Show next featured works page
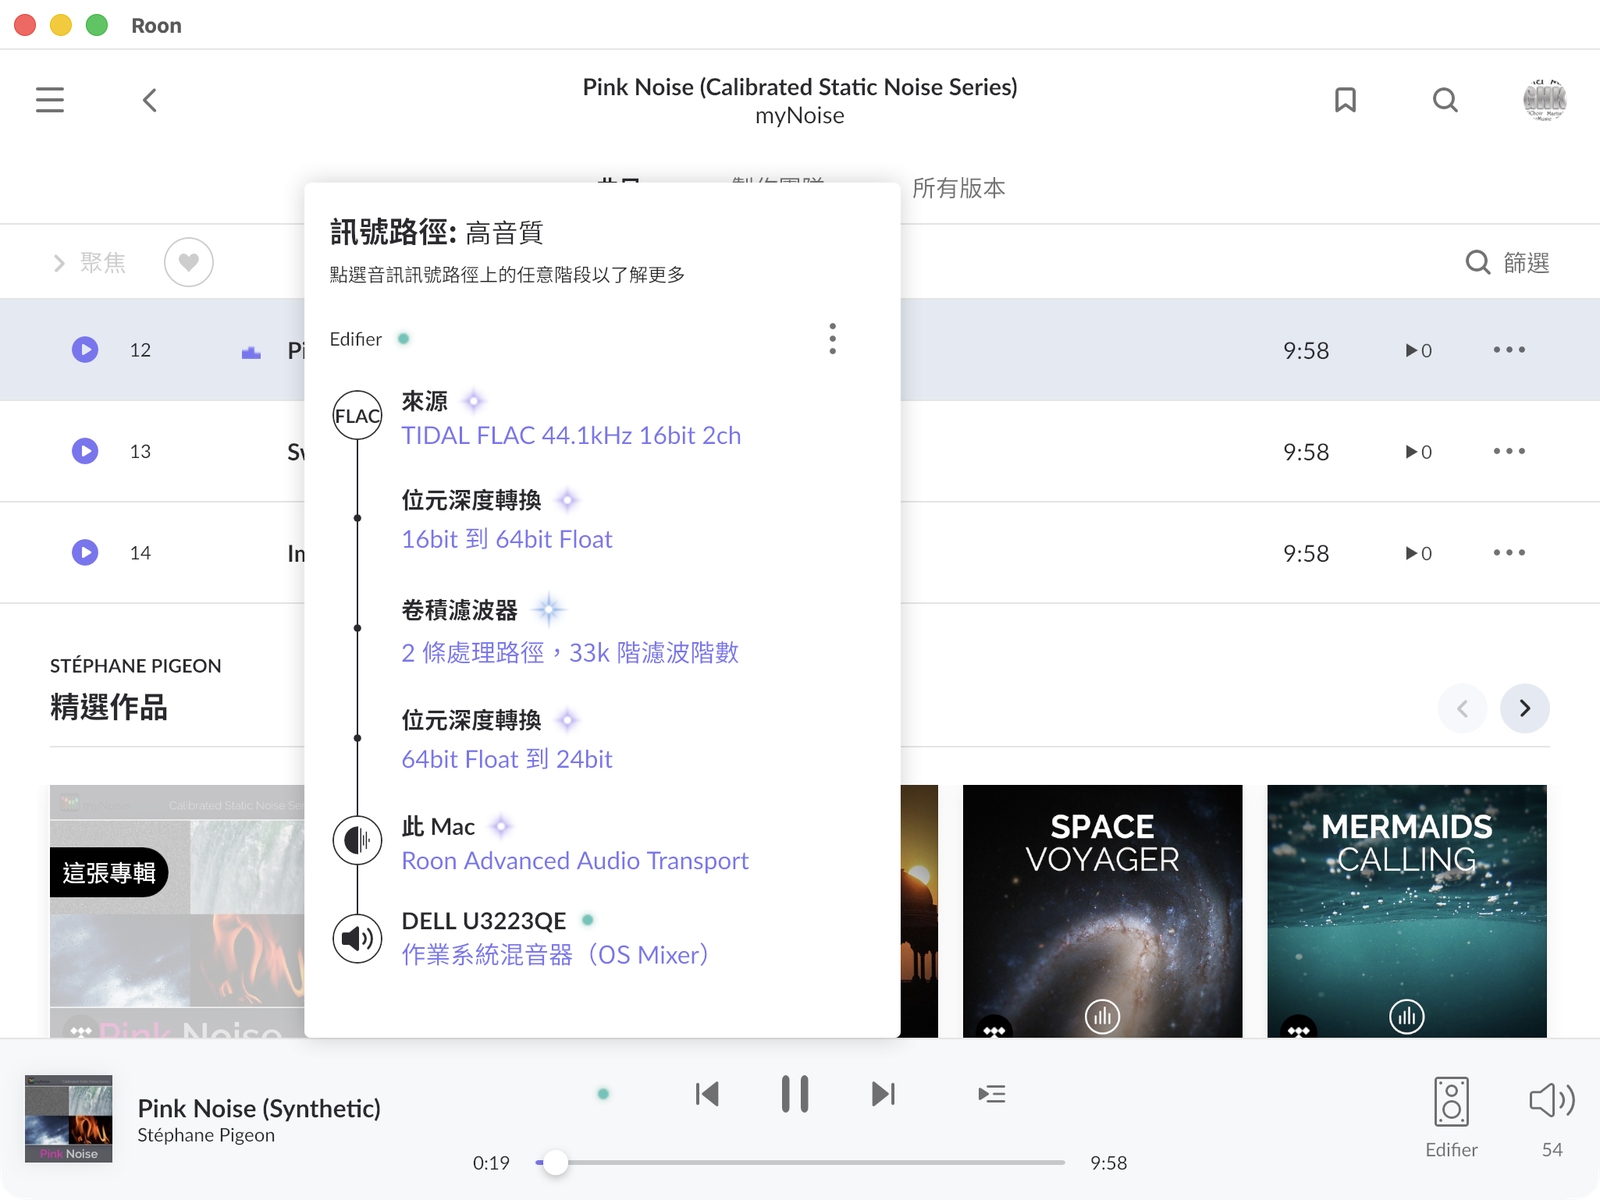The width and height of the screenshot is (1600, 1200). coord(1525,708)
